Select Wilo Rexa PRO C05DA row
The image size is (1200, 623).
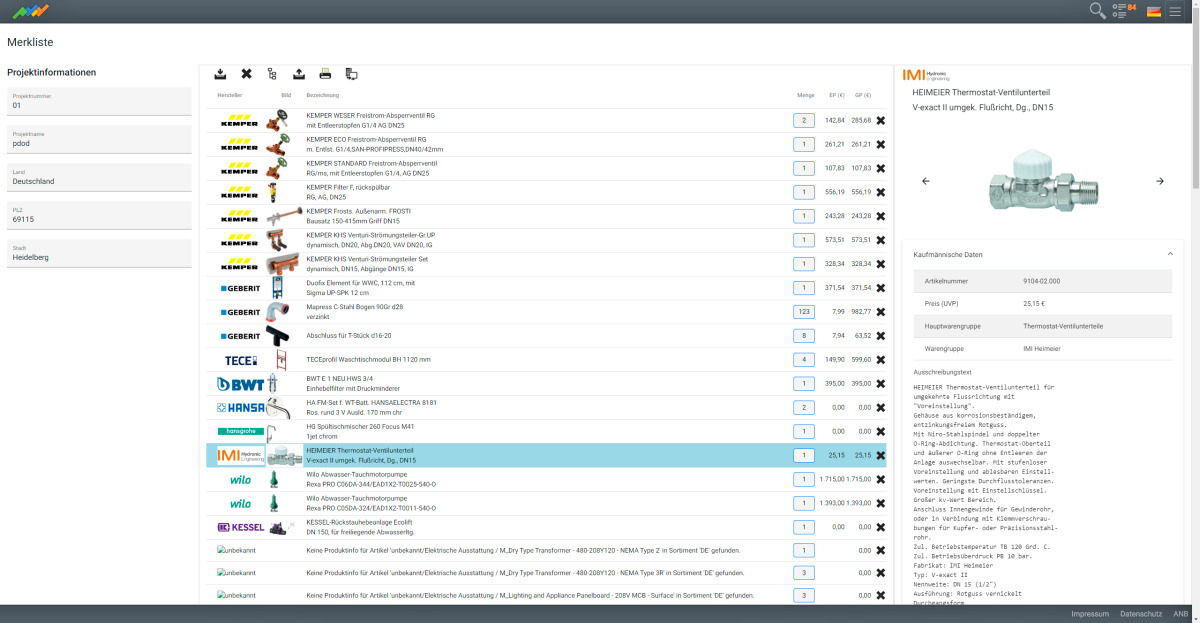pos(548,504)
